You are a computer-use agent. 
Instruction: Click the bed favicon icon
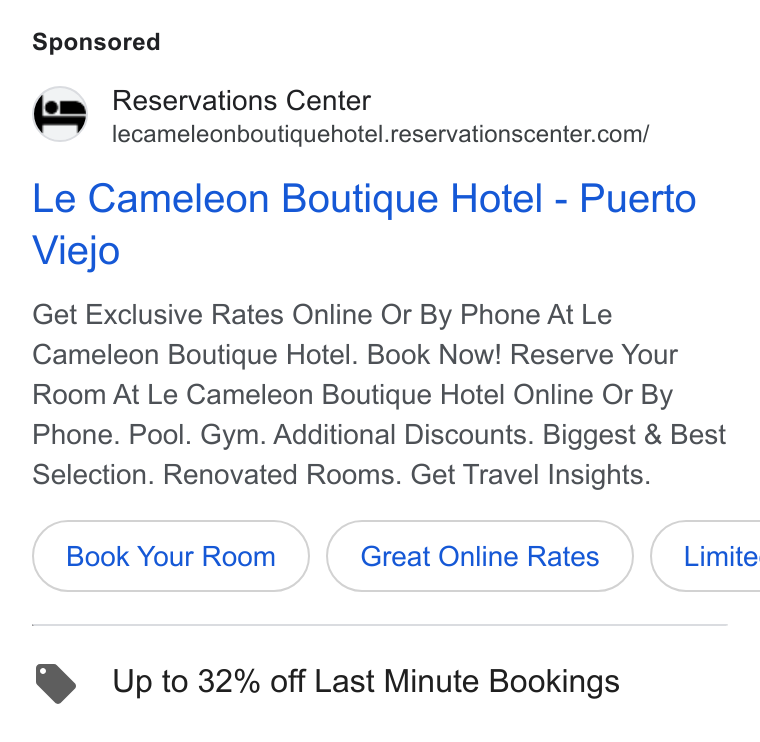click(60, 114)
